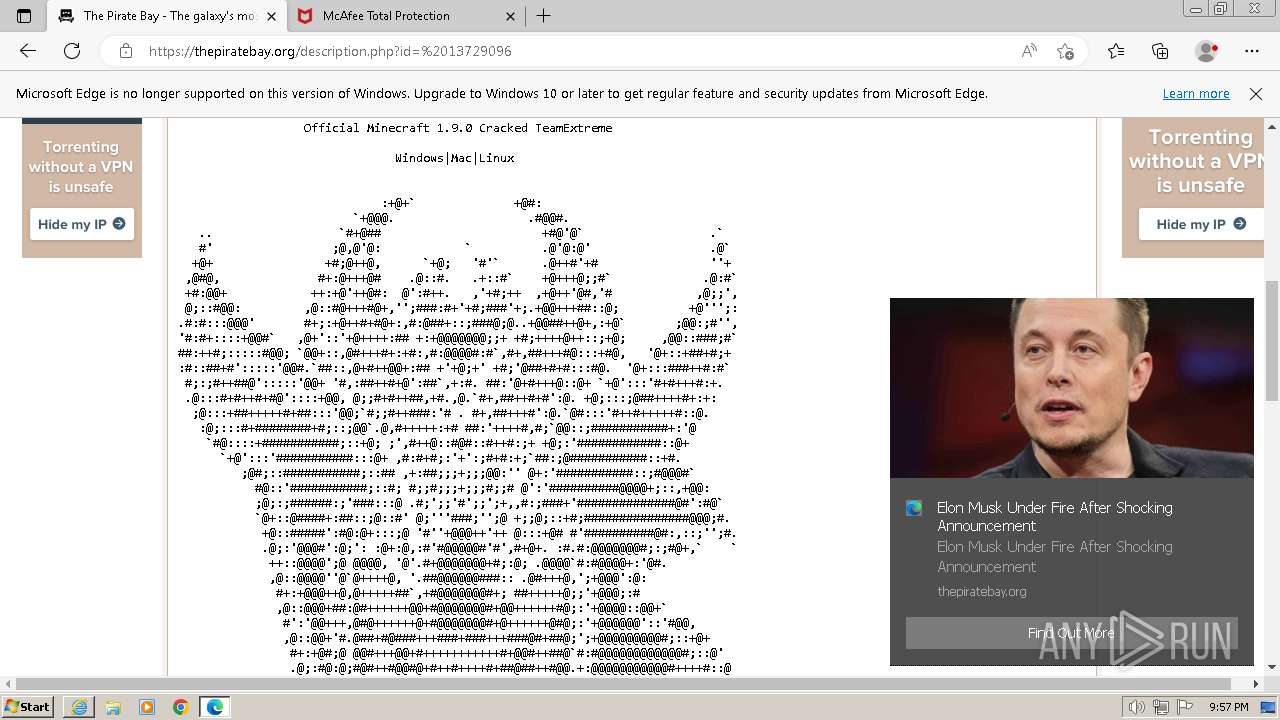The width and height of the screenshot is (1280, 720).
Task: Follow the Learn more link
Action: coord(1196,94)
